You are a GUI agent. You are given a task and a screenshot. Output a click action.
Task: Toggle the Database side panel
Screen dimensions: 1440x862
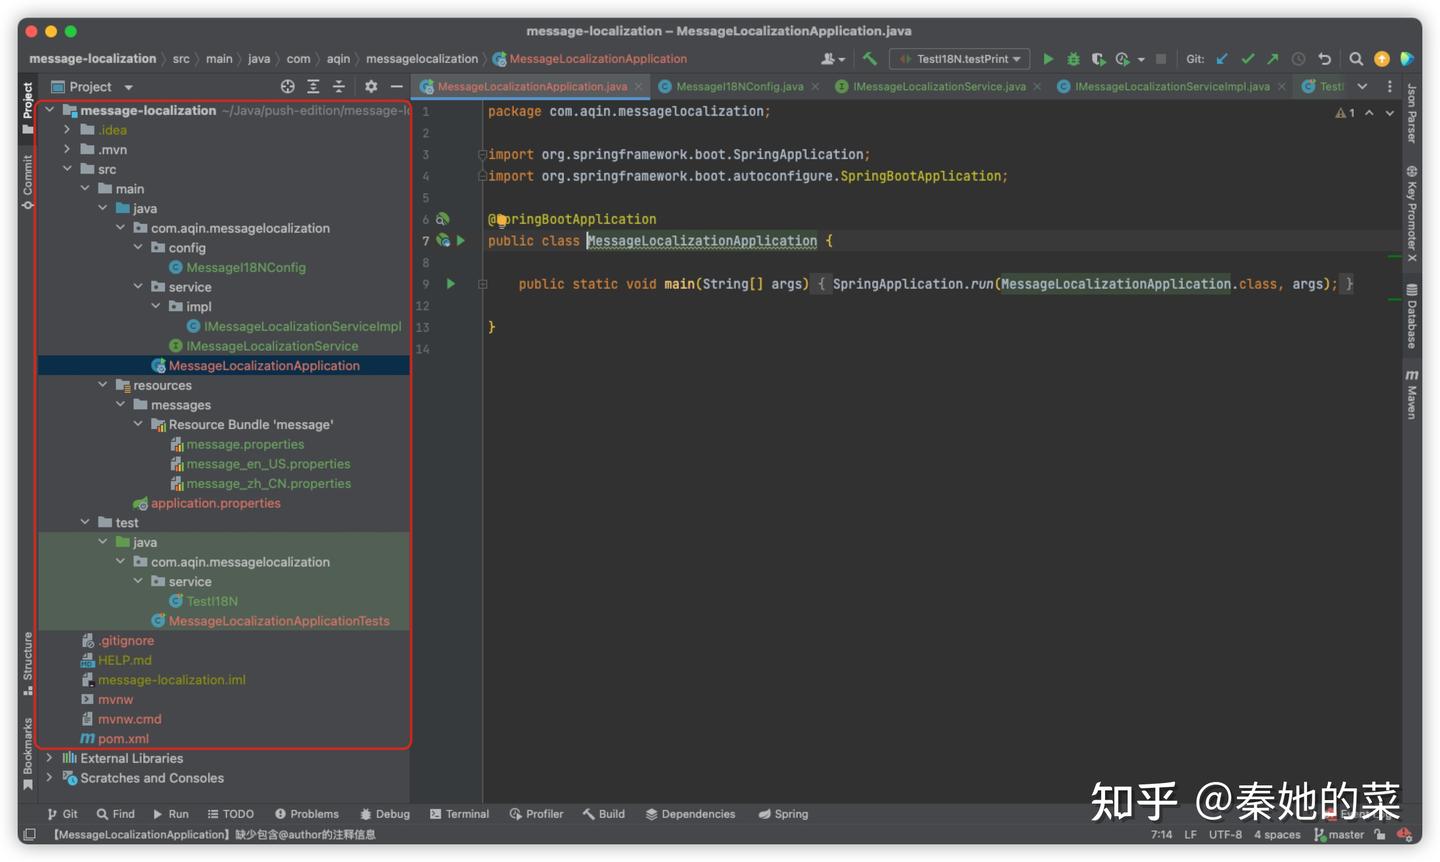[x=1411, y=316]
